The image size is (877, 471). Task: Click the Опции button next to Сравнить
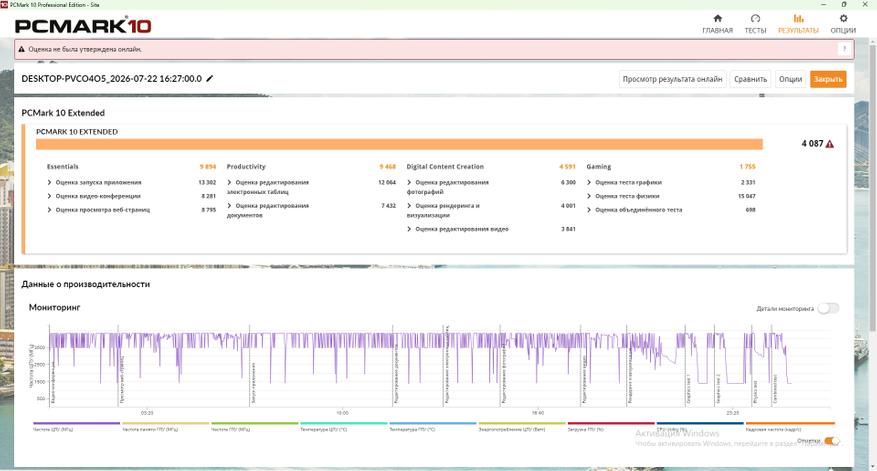(x=790, y=79)
